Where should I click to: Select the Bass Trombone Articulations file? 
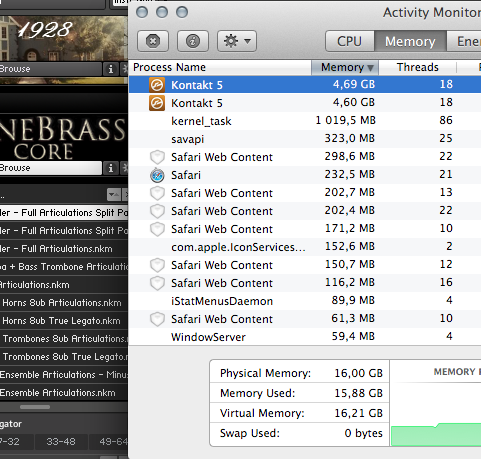point(64,267)
